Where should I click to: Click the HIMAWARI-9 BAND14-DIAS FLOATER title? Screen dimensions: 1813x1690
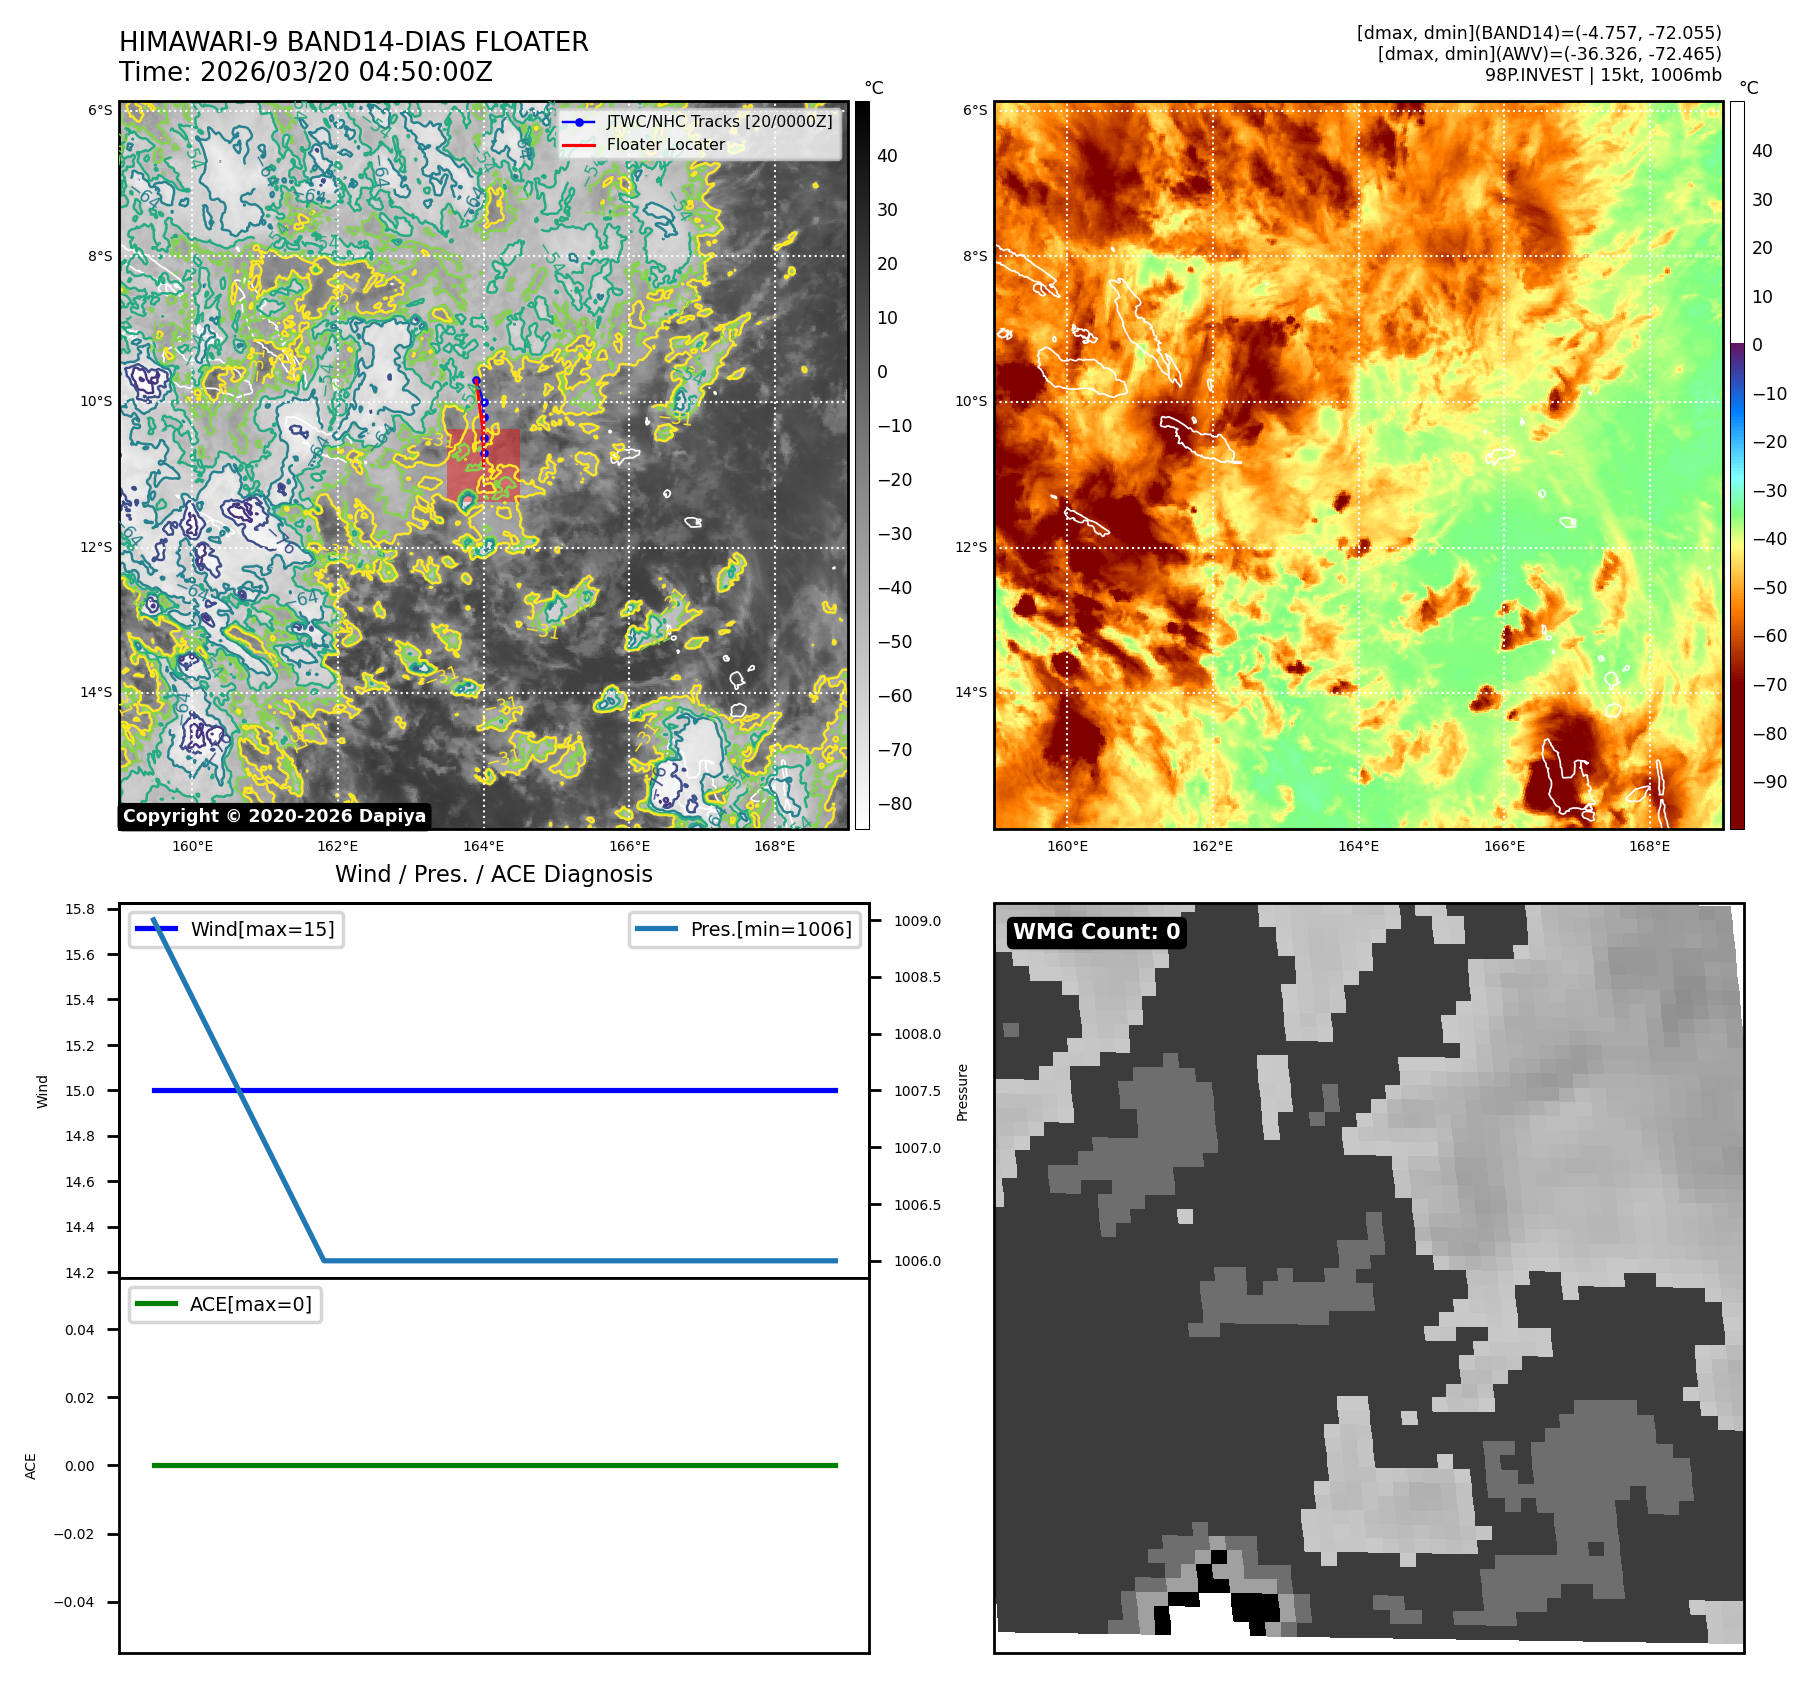pyautogui.click(x=353, y=42)
